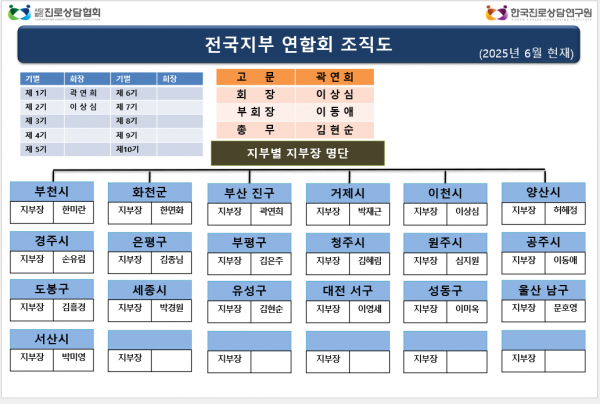Viewport: 600px width, 404px height.
Task: Click the '회 장' label cell
Action: click(x=256, y=94)
